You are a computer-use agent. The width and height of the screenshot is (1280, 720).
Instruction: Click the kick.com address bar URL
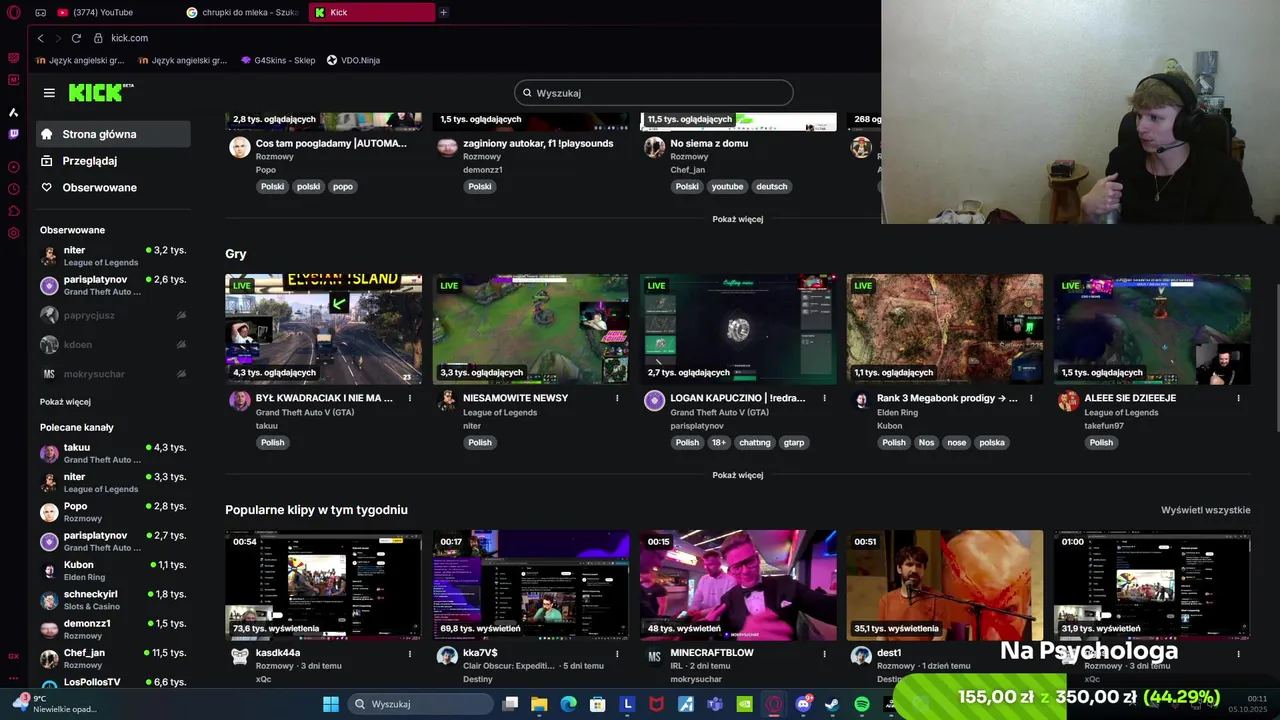point(130,38)
